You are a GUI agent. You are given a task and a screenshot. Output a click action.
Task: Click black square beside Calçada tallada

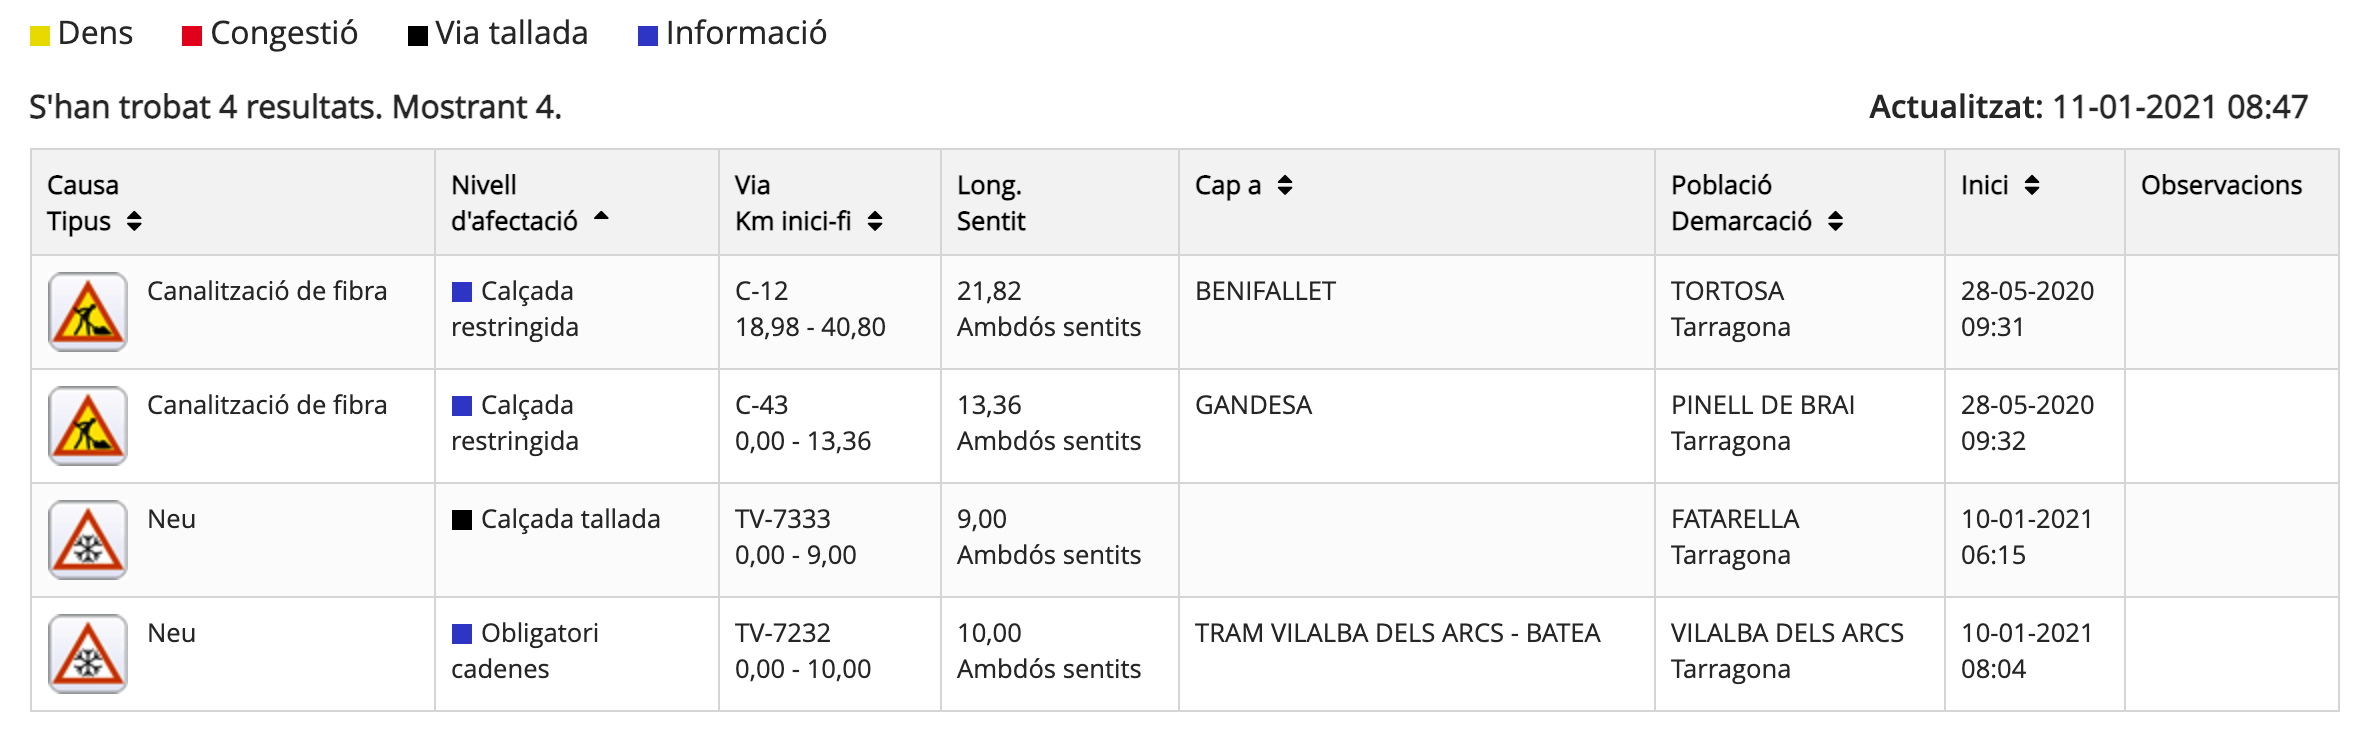(462, 520)
